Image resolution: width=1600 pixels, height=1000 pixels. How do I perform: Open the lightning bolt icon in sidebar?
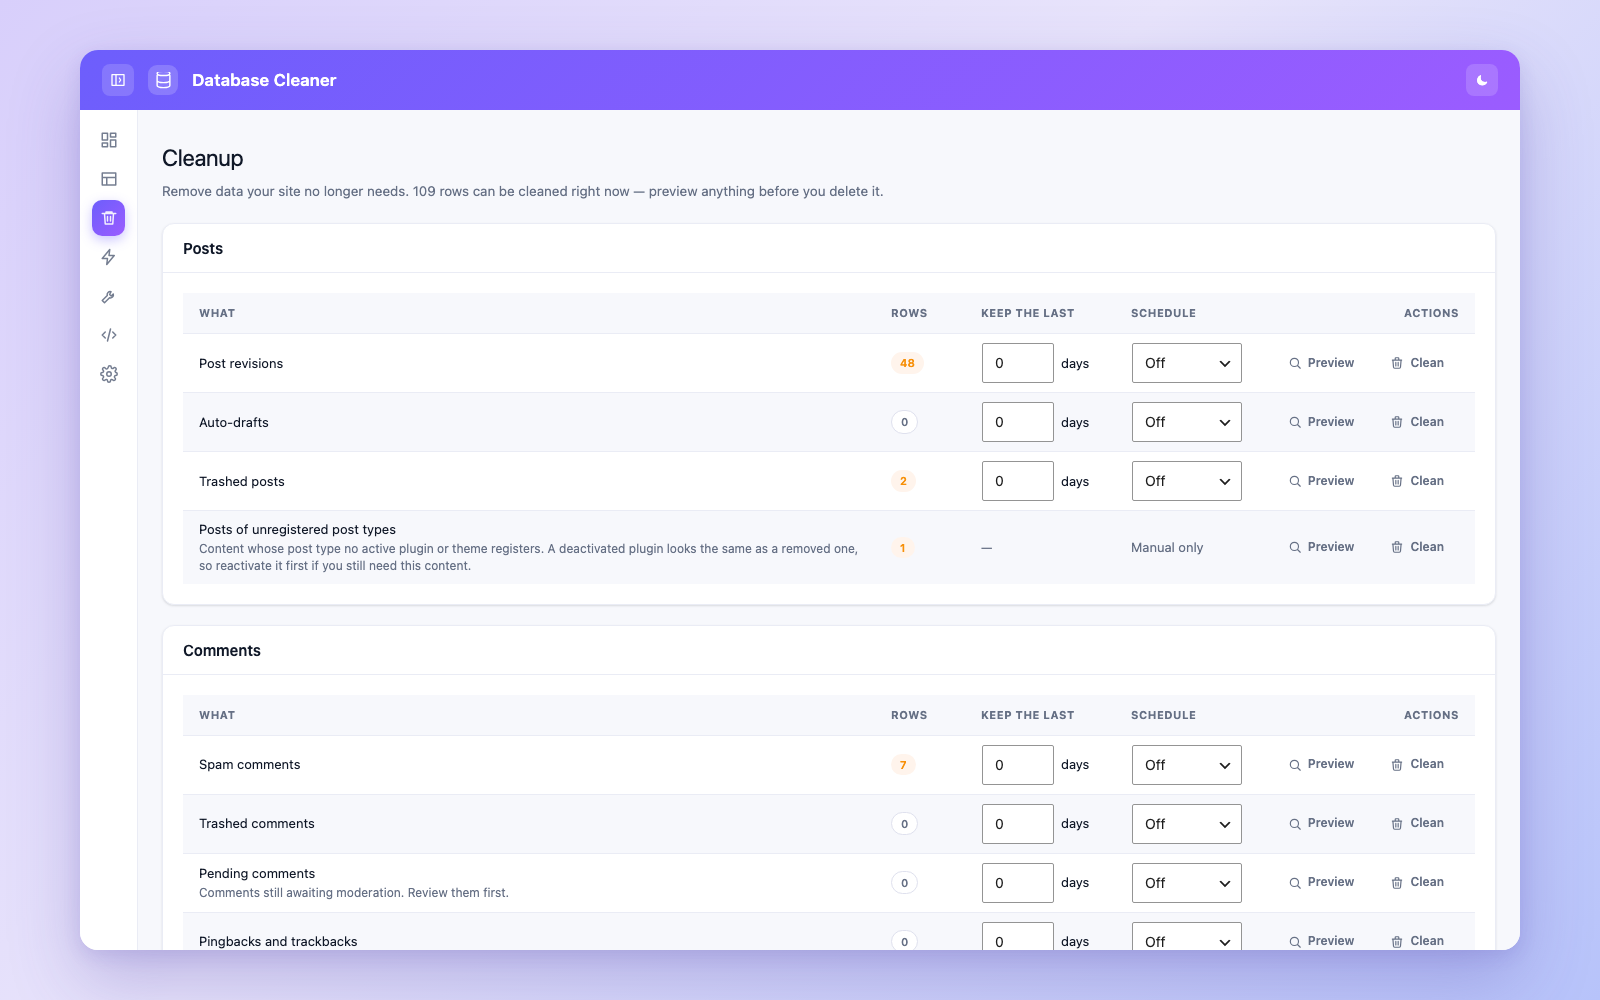109,257
